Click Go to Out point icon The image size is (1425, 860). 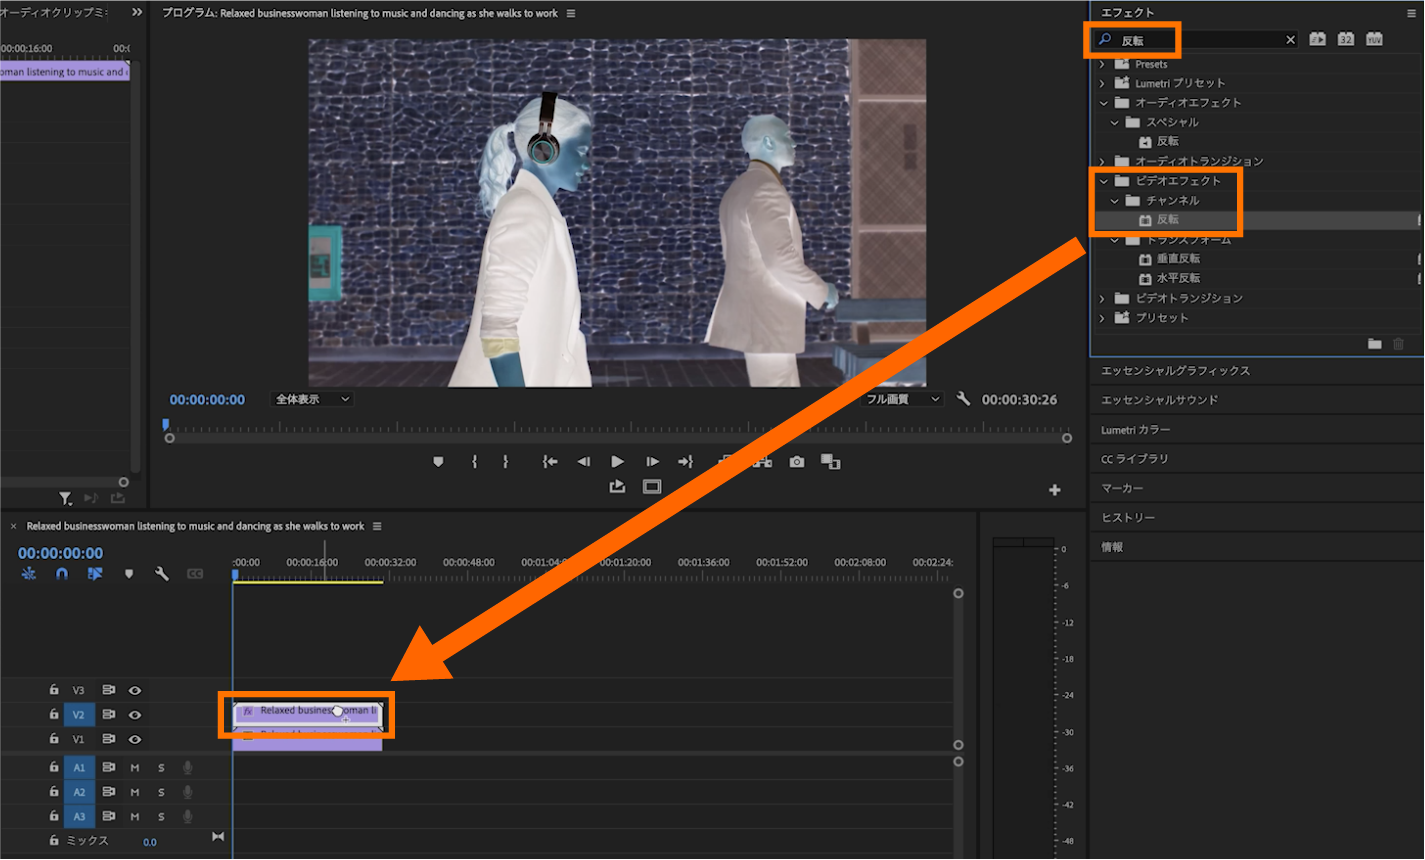pos(685,462)
